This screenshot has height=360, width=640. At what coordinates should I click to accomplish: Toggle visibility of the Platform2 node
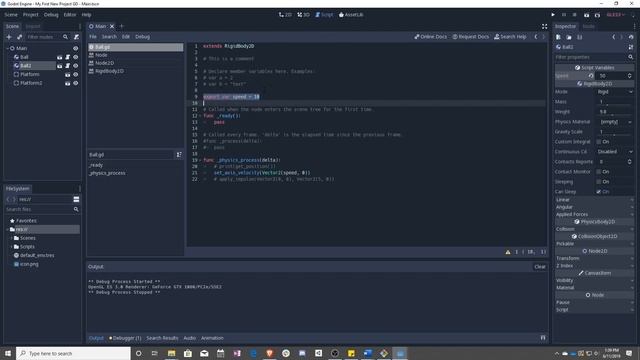coord(76,83)
